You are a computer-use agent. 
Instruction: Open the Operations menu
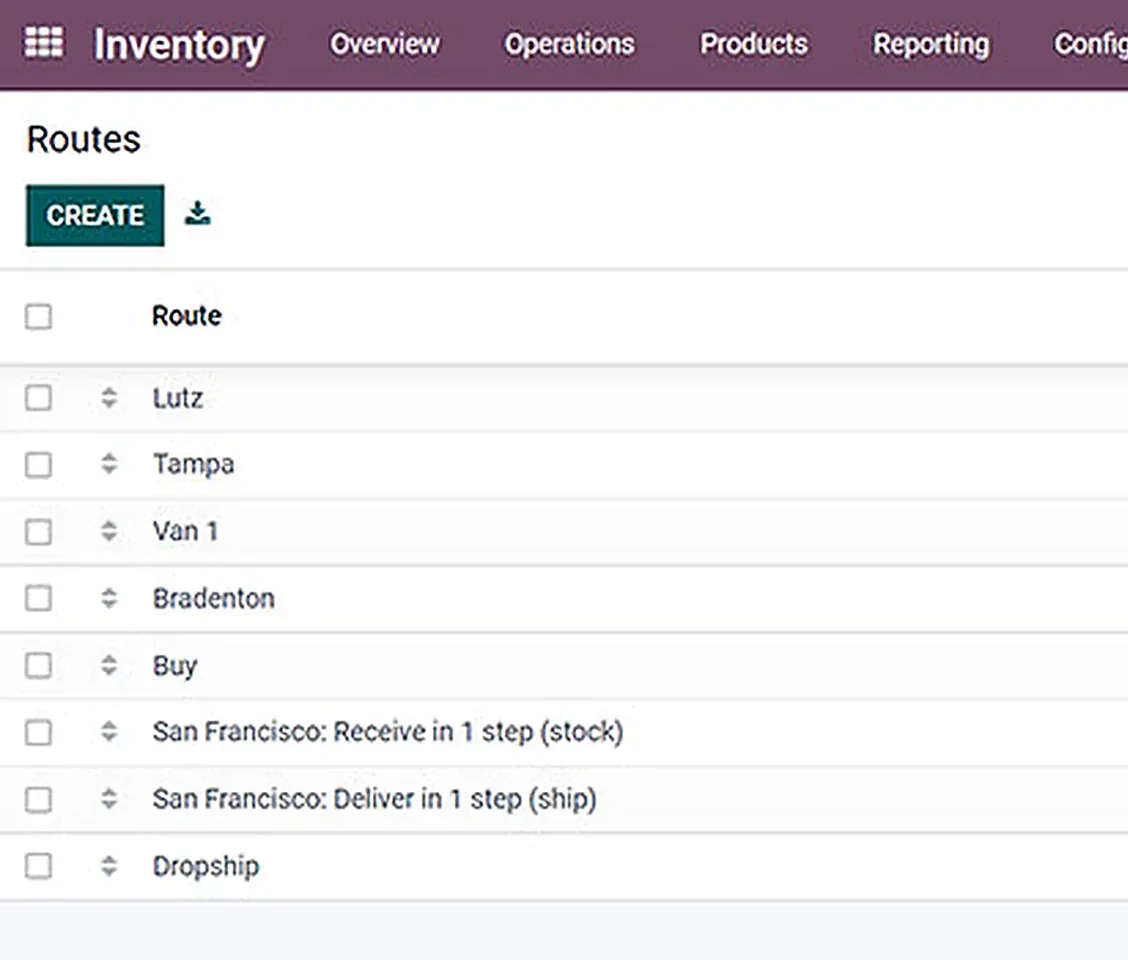pos(569,44)
